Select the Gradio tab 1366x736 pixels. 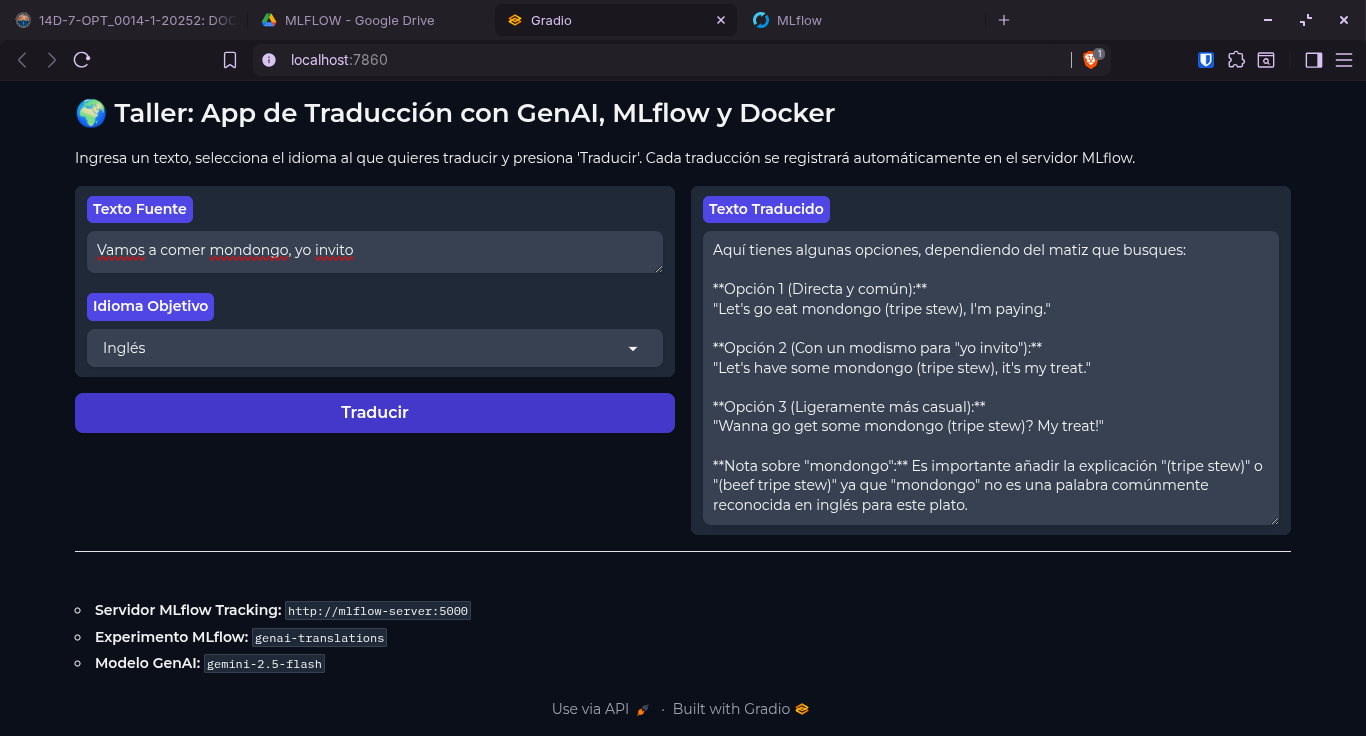(615, 20)
